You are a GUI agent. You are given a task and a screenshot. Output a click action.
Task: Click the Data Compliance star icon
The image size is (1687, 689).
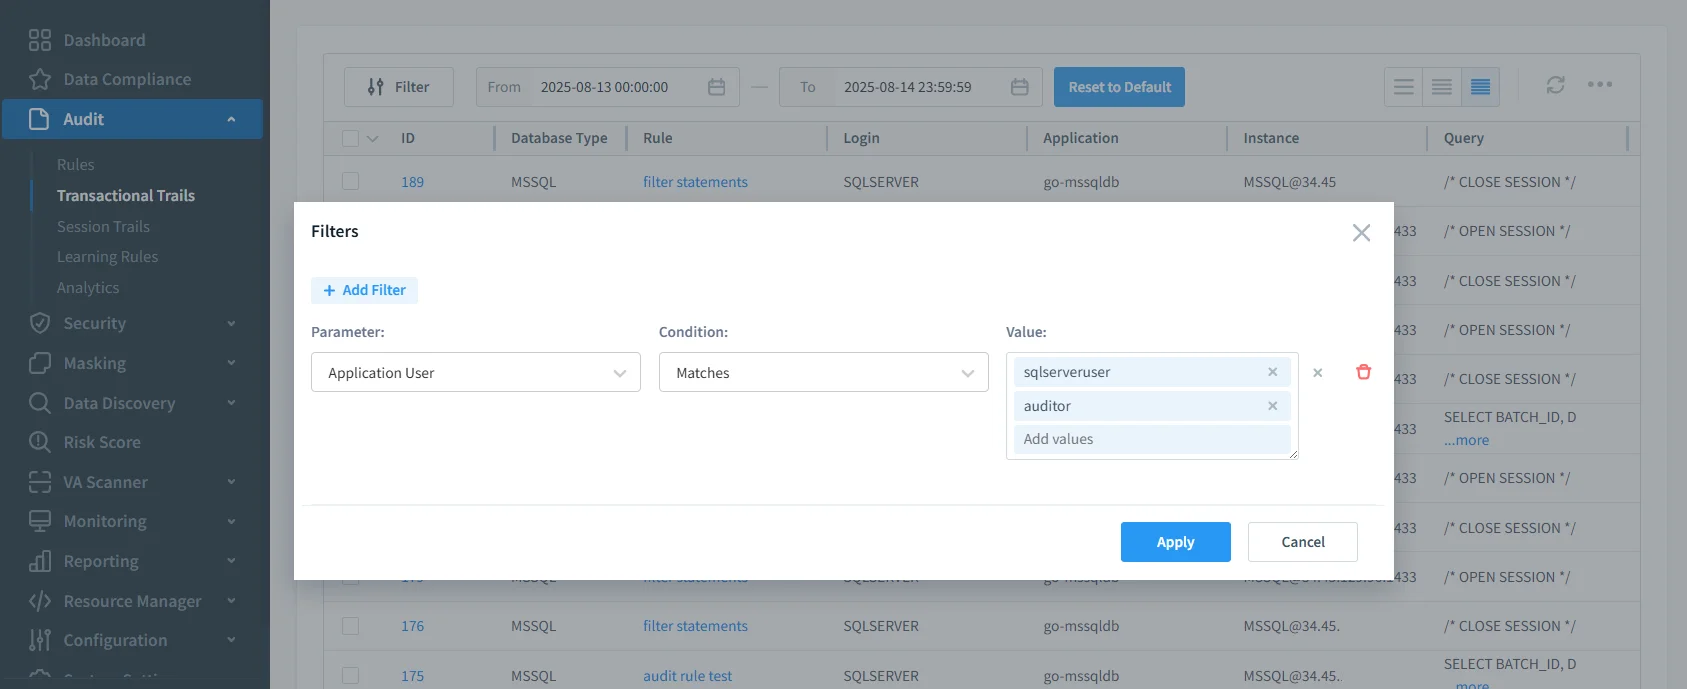tap(40, 79)
